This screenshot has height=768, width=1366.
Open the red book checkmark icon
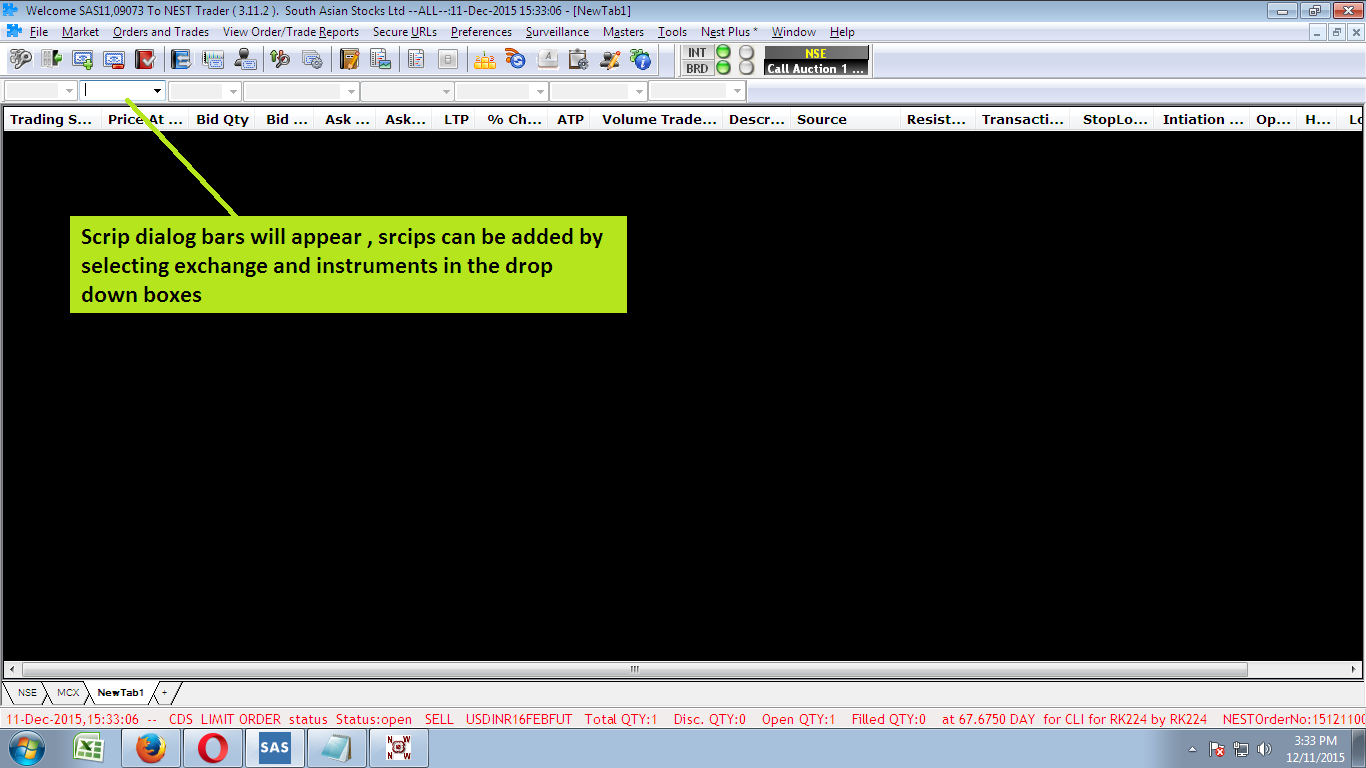point(145,60)
